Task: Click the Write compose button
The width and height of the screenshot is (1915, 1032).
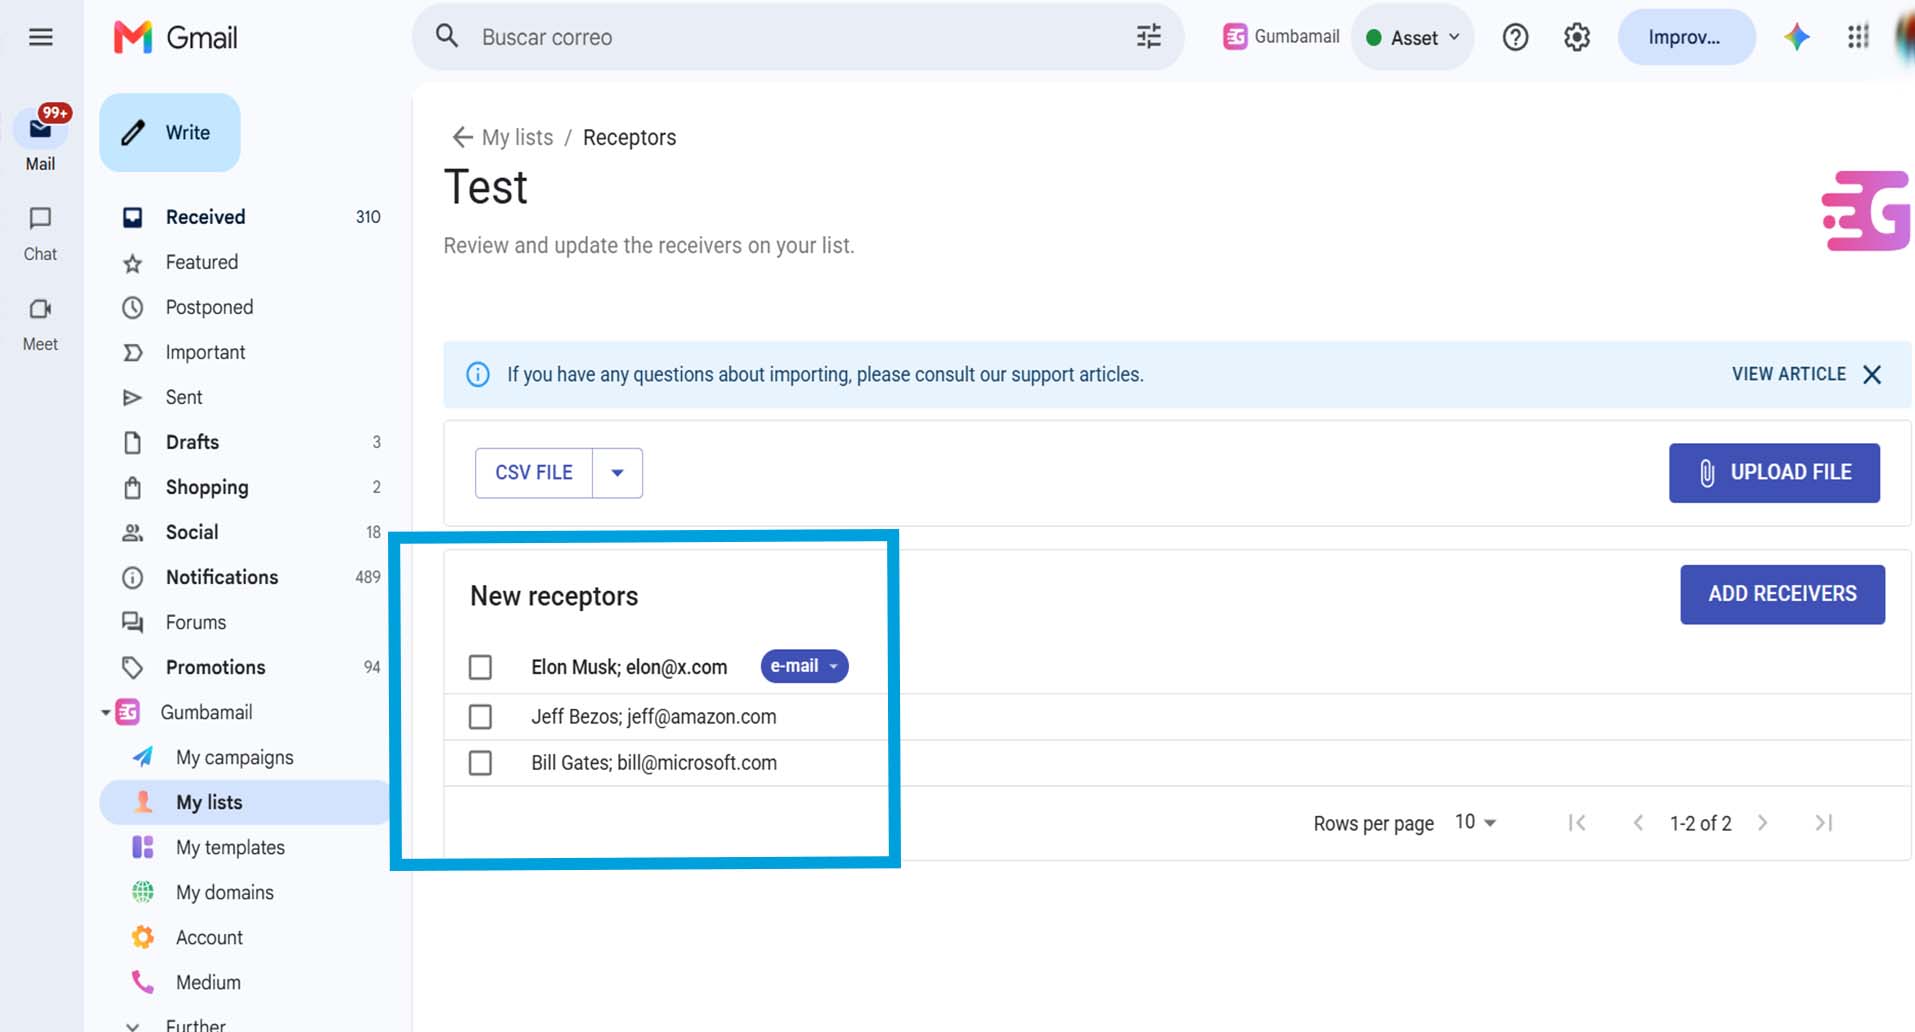Action: (170, 133)
